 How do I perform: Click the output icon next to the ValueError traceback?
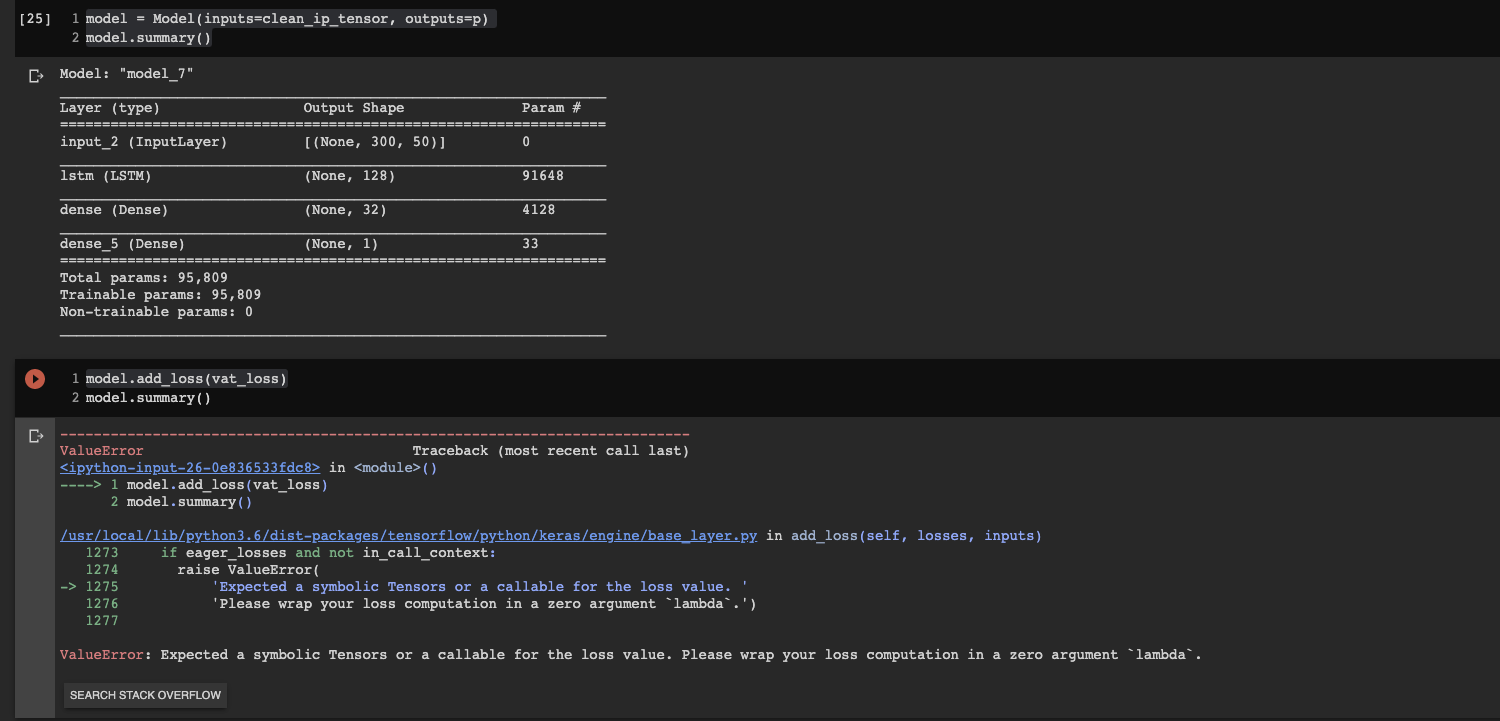[x=36, y=435]
